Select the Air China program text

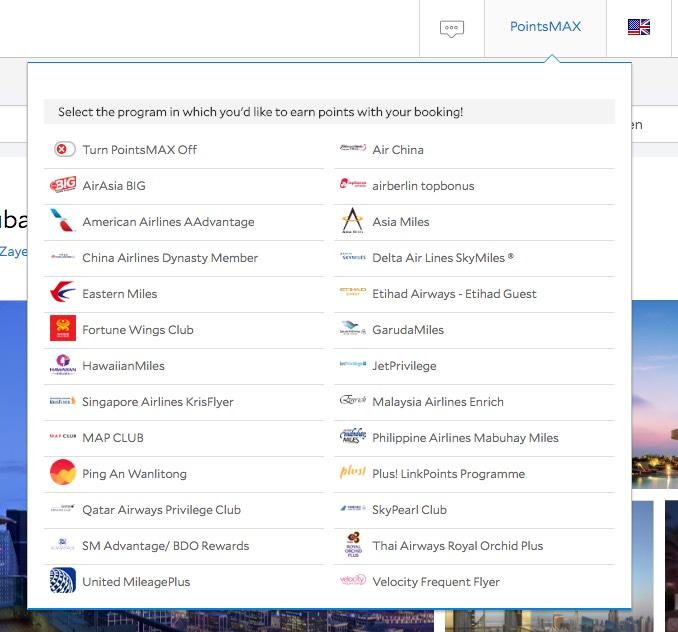398,150
